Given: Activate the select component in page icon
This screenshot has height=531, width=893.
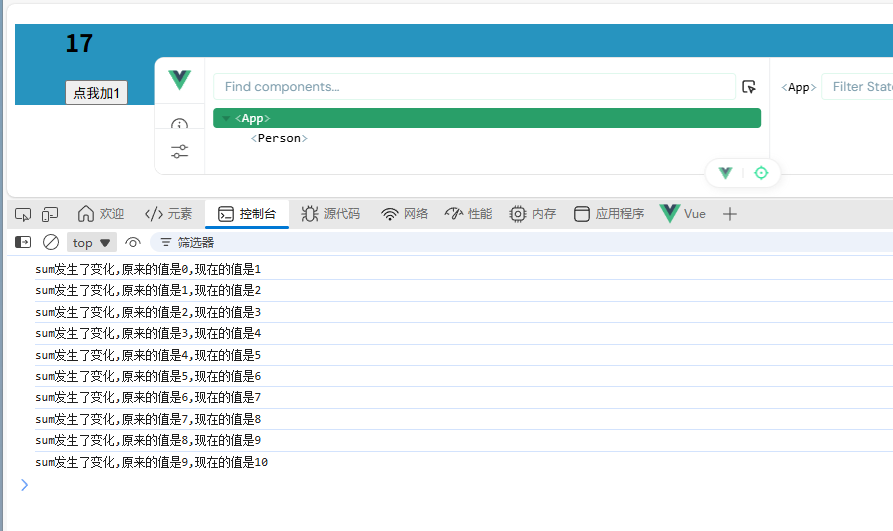Looking at the screenshot, I should pos(749,87).
